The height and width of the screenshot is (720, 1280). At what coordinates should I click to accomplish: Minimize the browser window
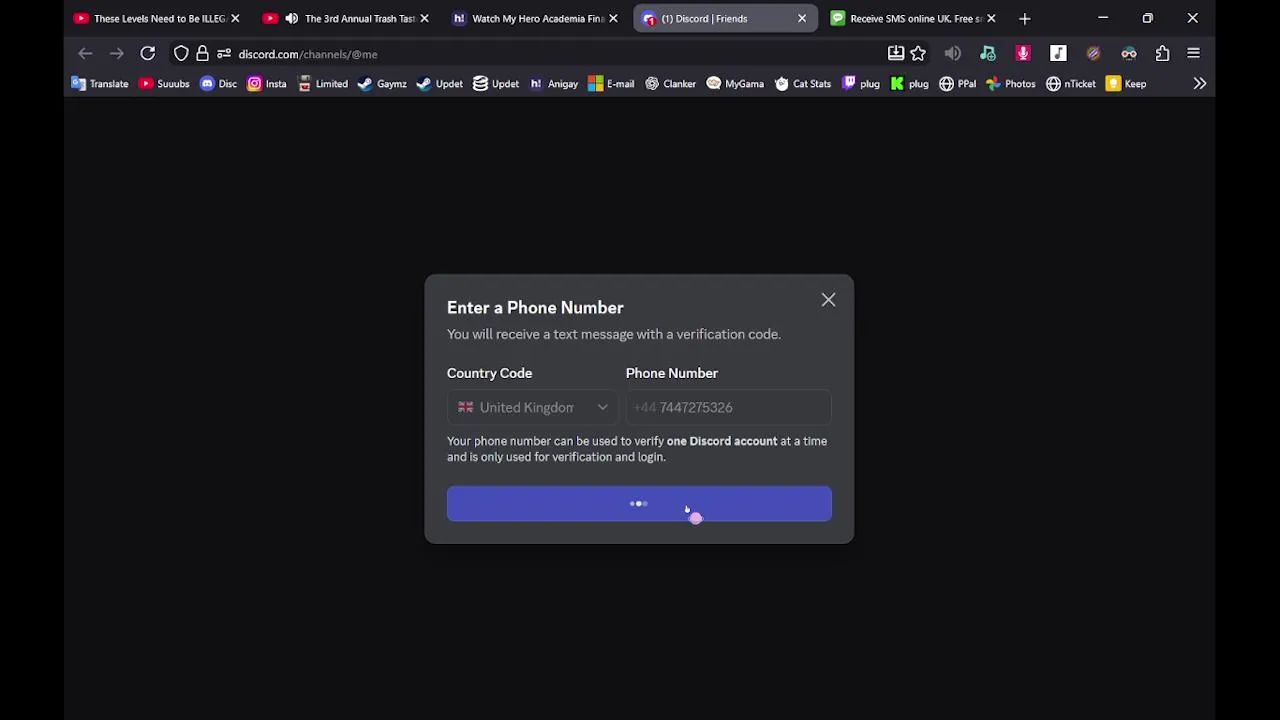click(1103, 18)
